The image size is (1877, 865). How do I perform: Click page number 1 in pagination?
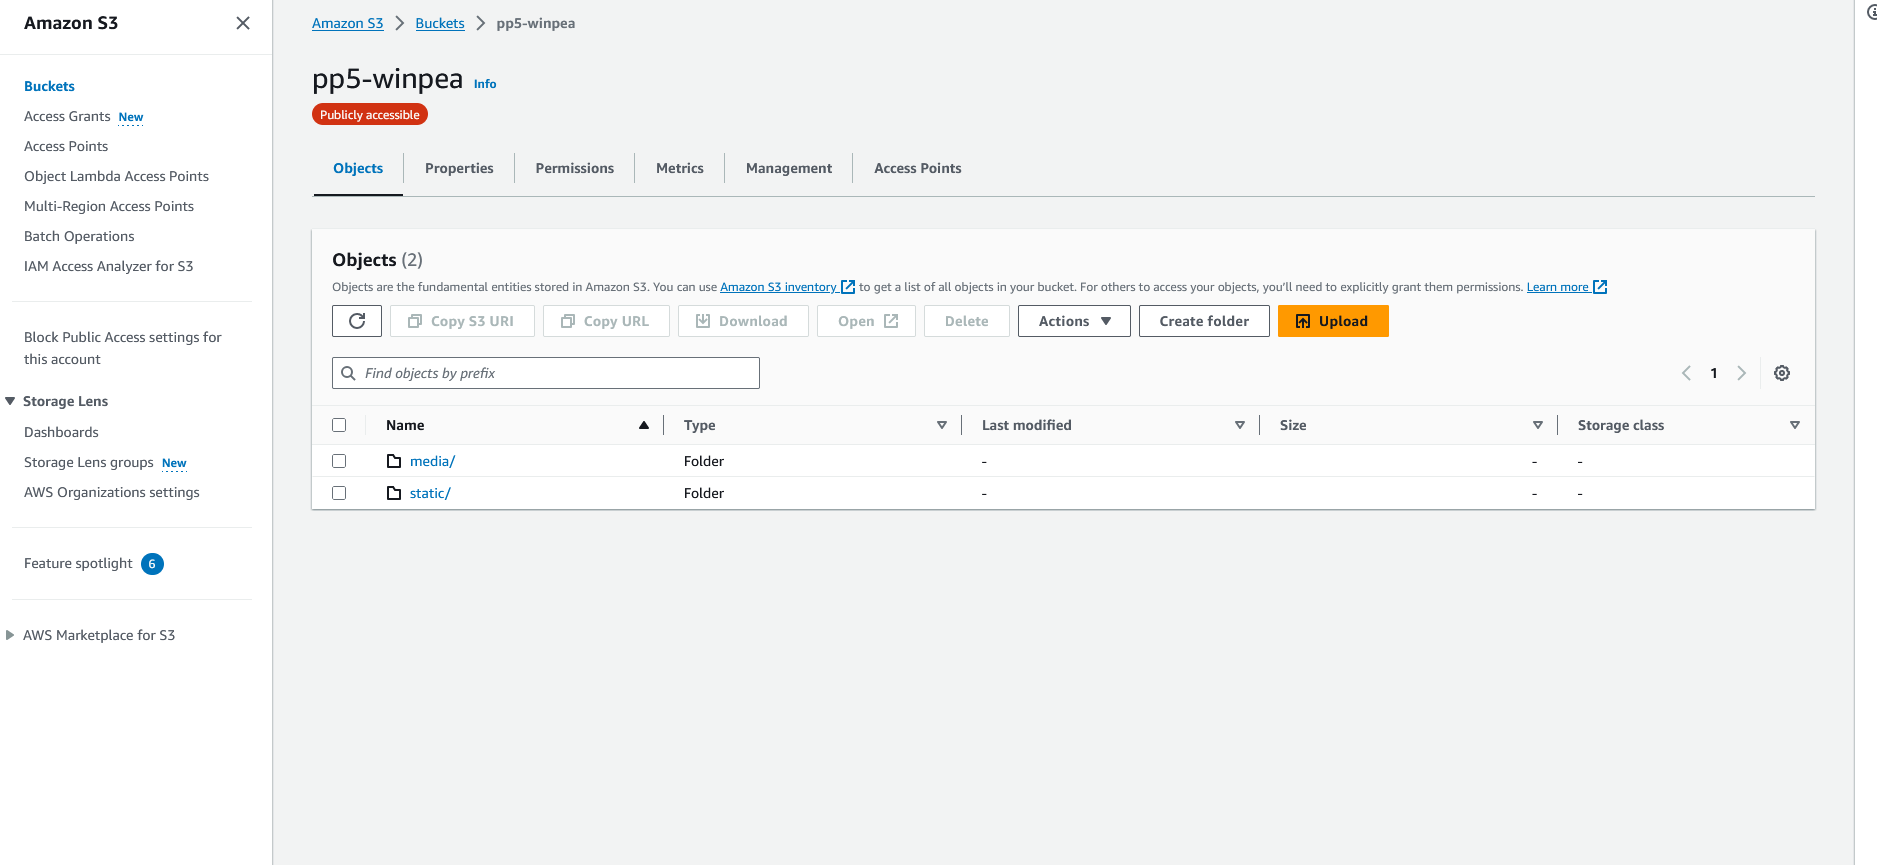(x=1714, y=373)
